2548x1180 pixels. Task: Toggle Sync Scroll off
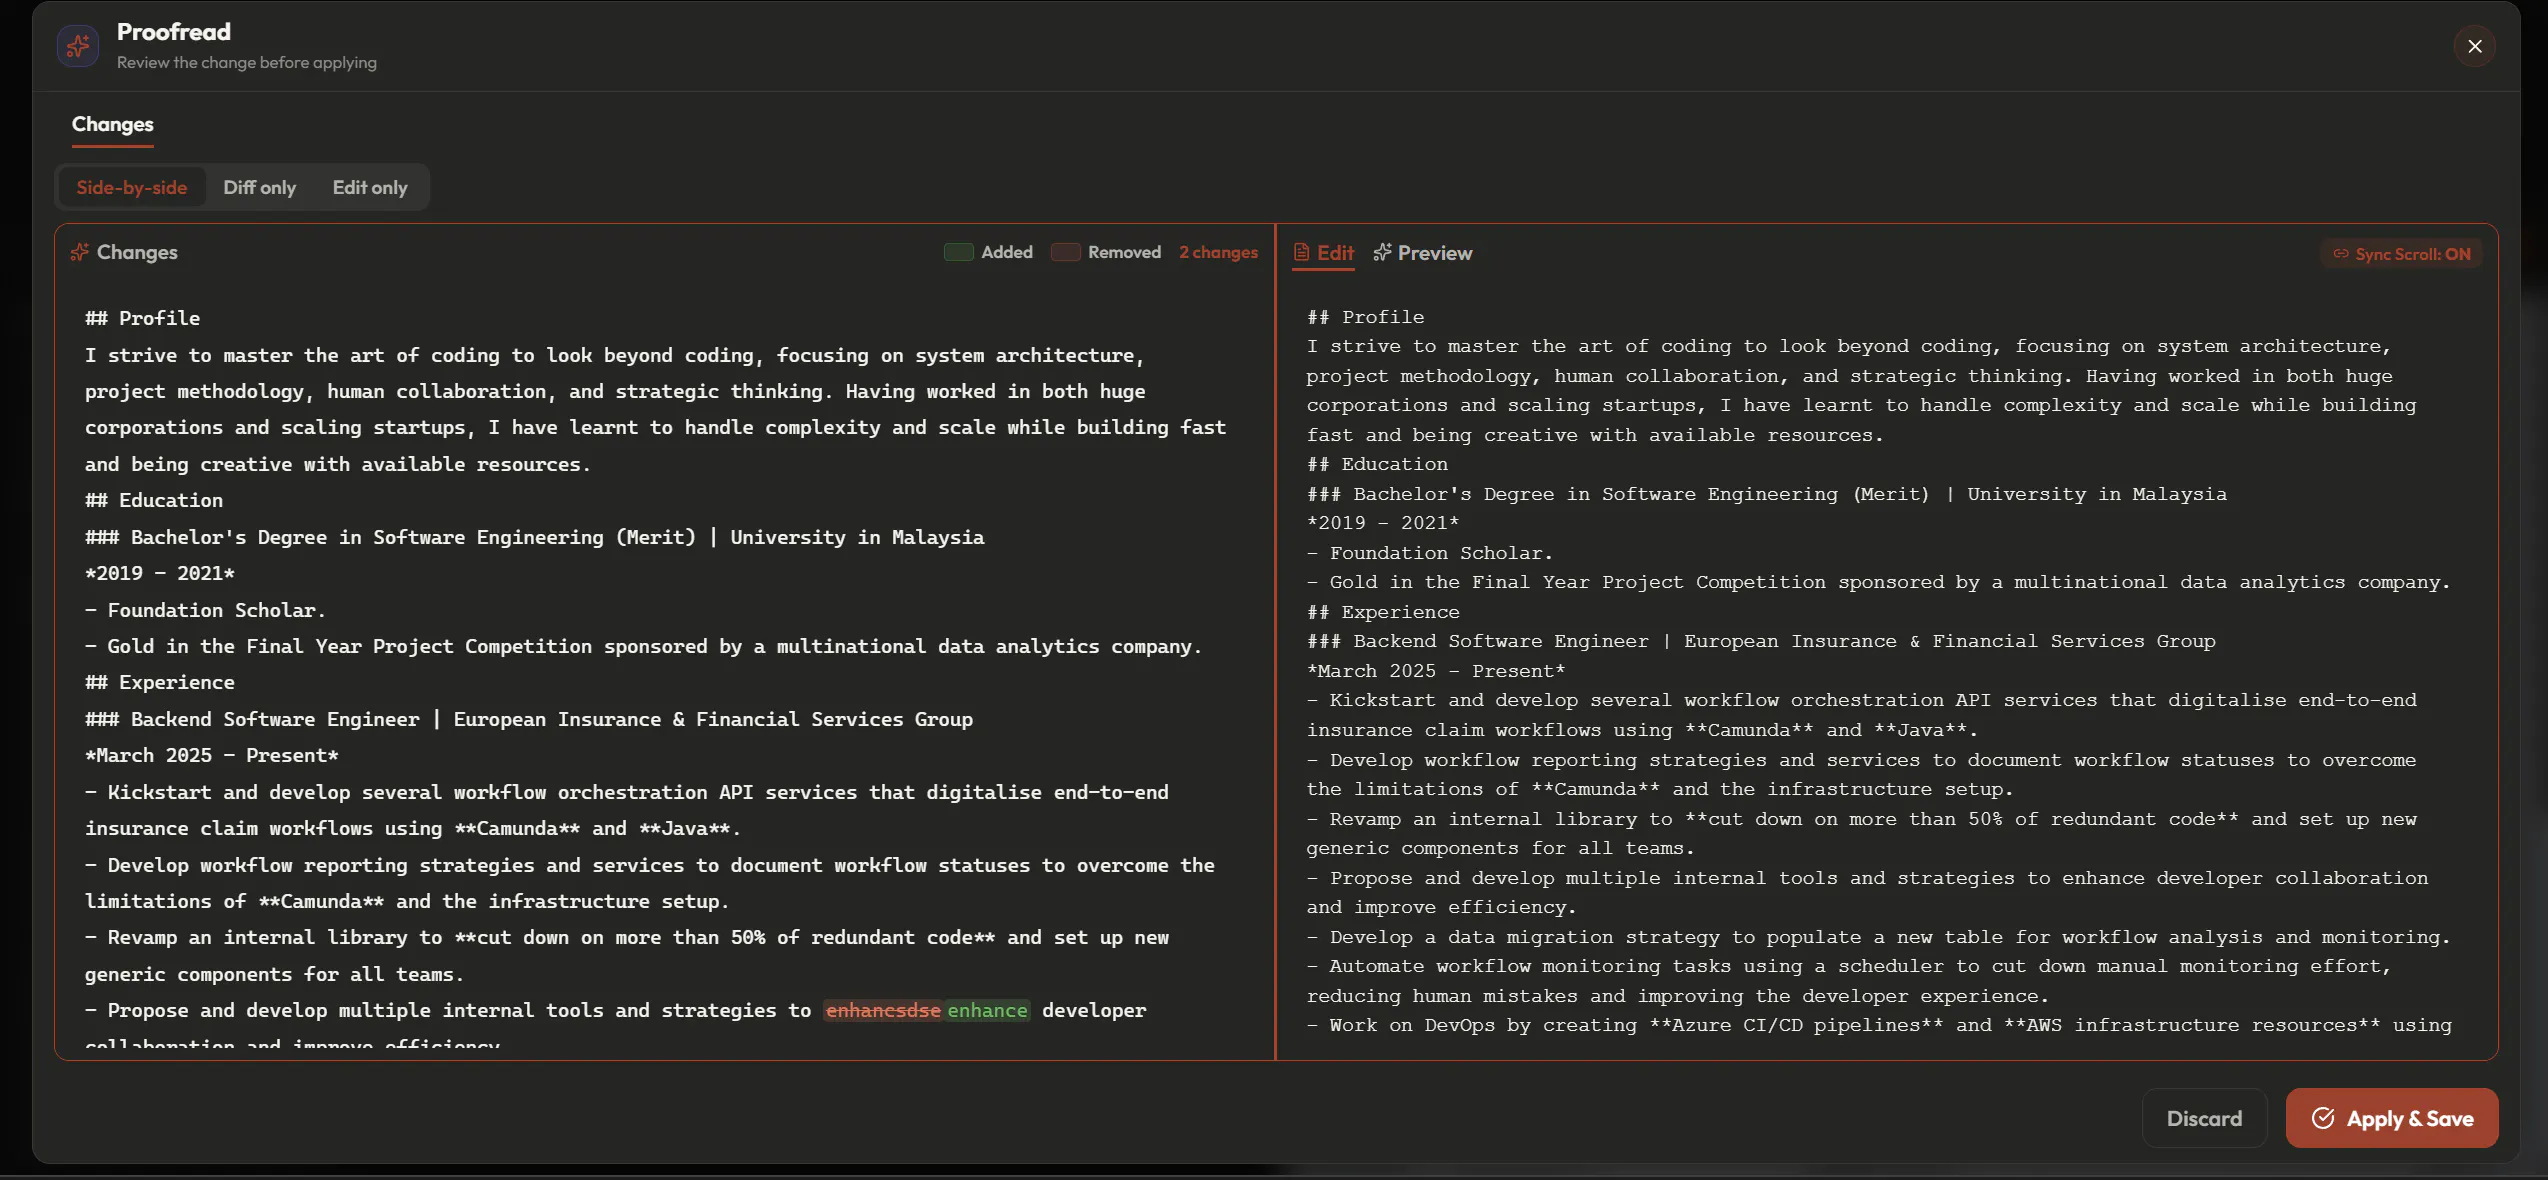tap(2401, 254)
